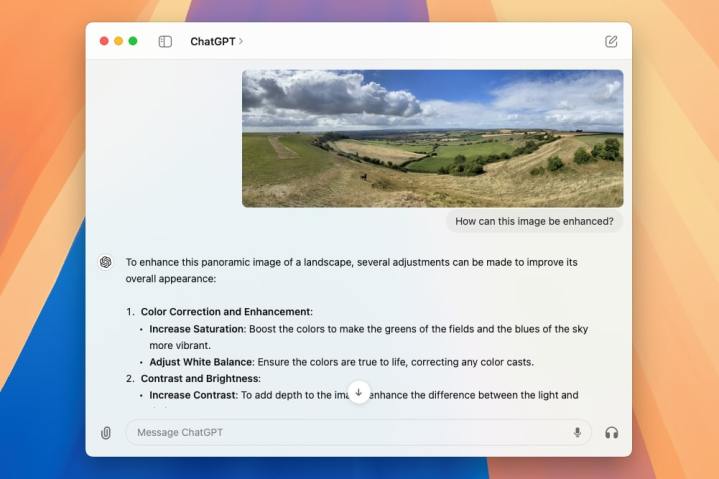Click the 'To enhance this panoramic image' paragraph
The height and width of the screenshot is (479, 719).
coord(351,270)
